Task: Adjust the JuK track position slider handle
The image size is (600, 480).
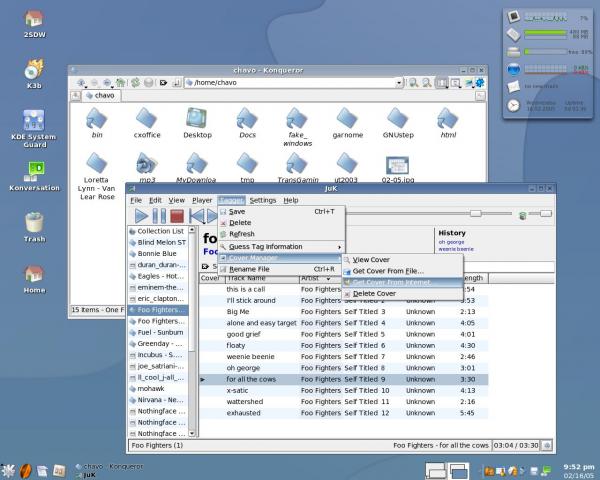Action: 476,213
